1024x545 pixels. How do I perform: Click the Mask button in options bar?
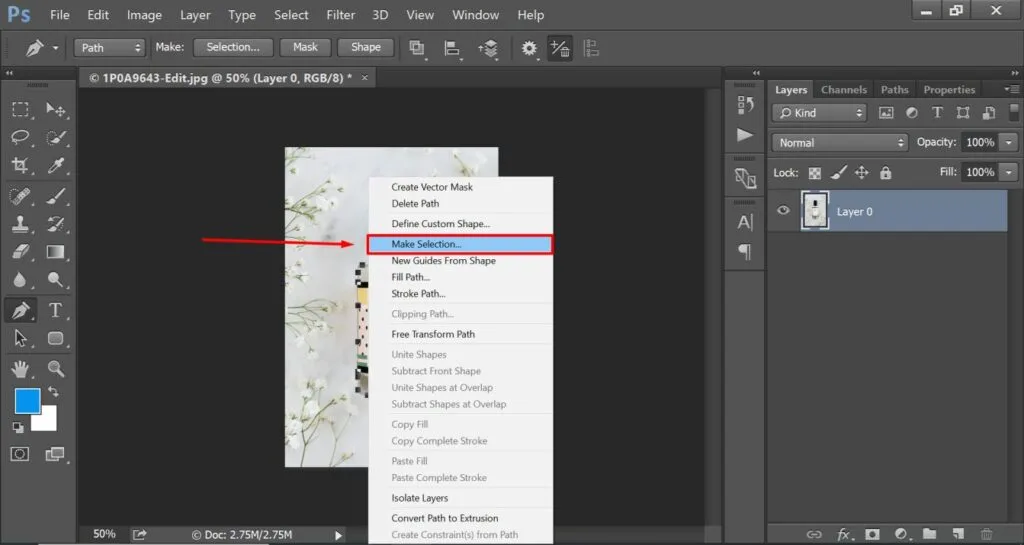305,47
